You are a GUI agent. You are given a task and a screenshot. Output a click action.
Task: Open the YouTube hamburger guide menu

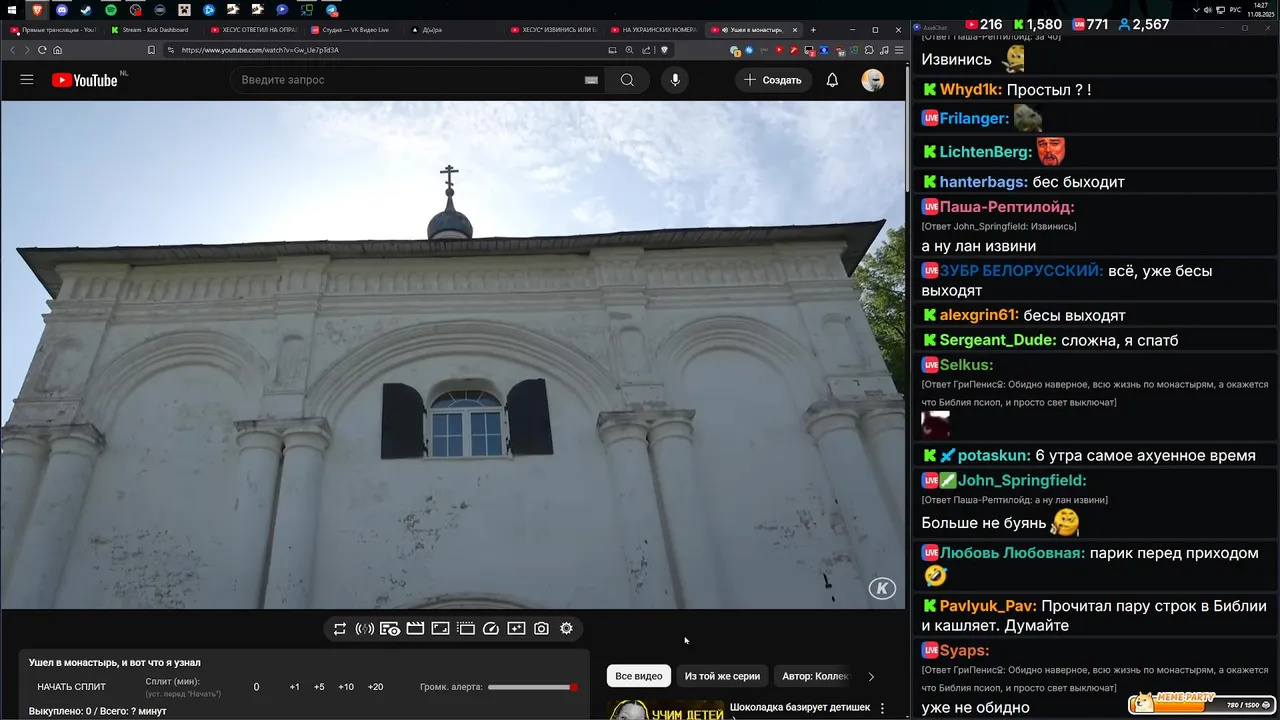[x=27, y=80]
